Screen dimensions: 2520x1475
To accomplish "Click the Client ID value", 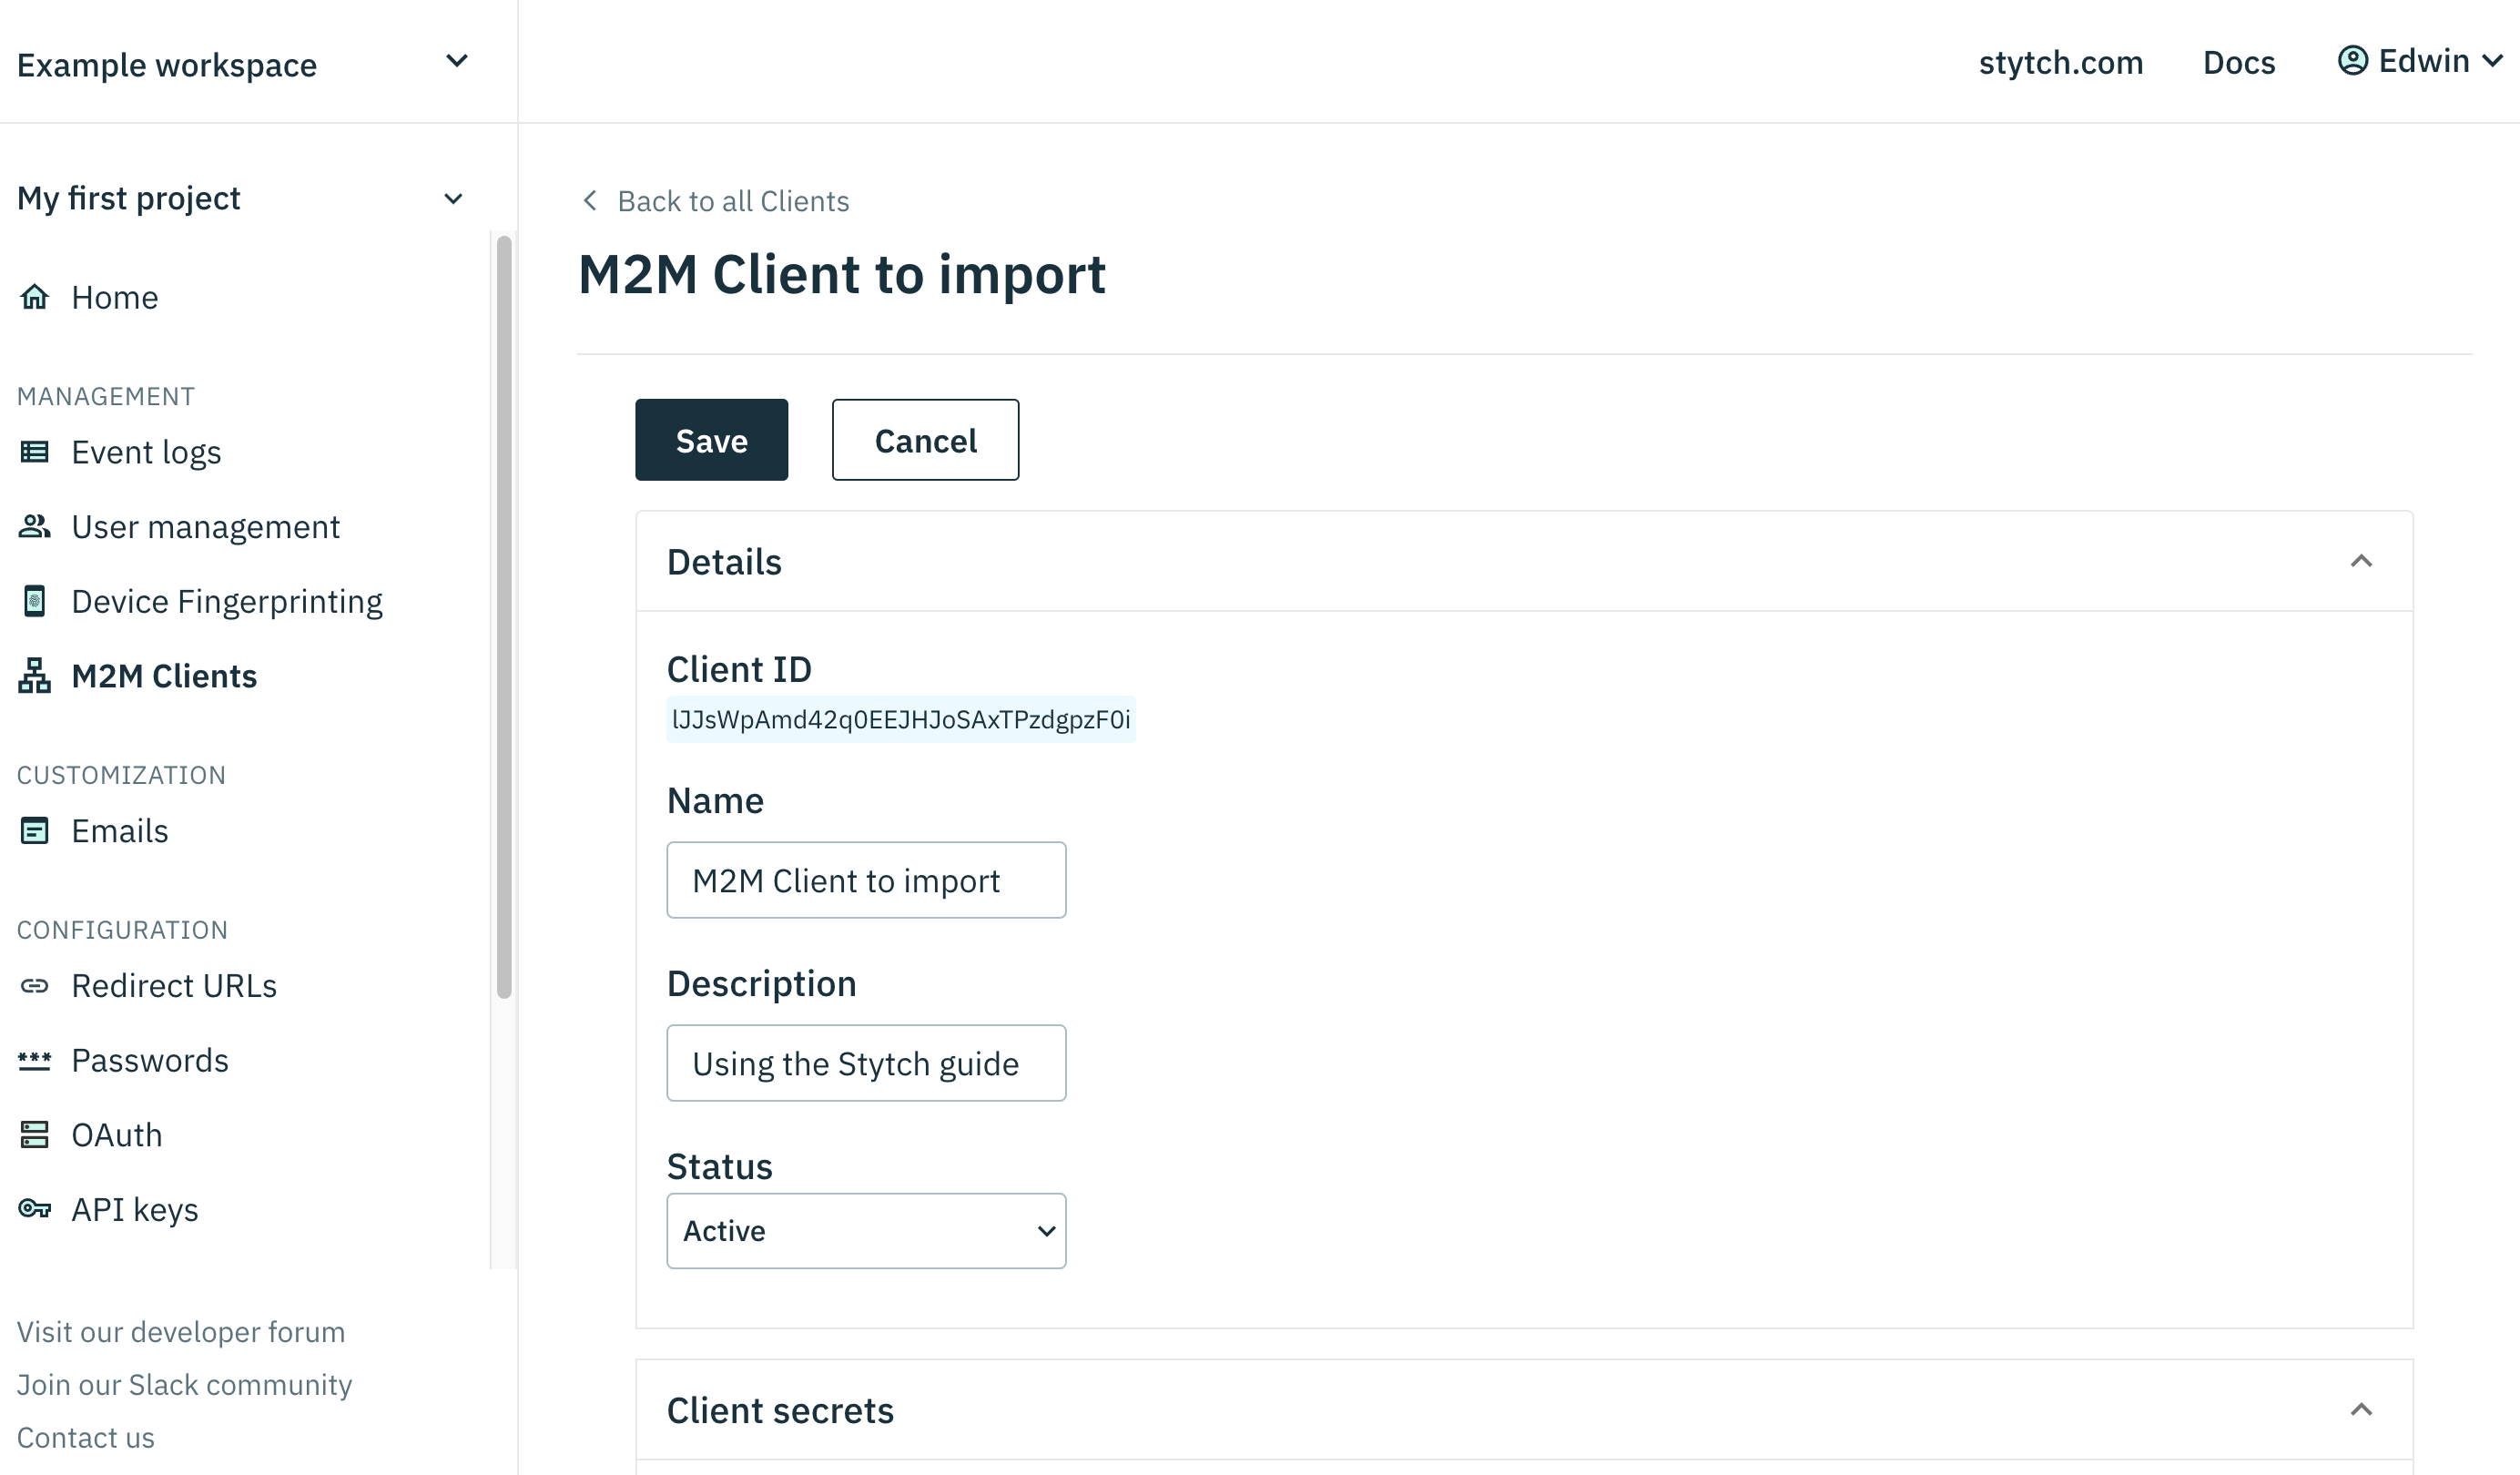I will [900, 720].
